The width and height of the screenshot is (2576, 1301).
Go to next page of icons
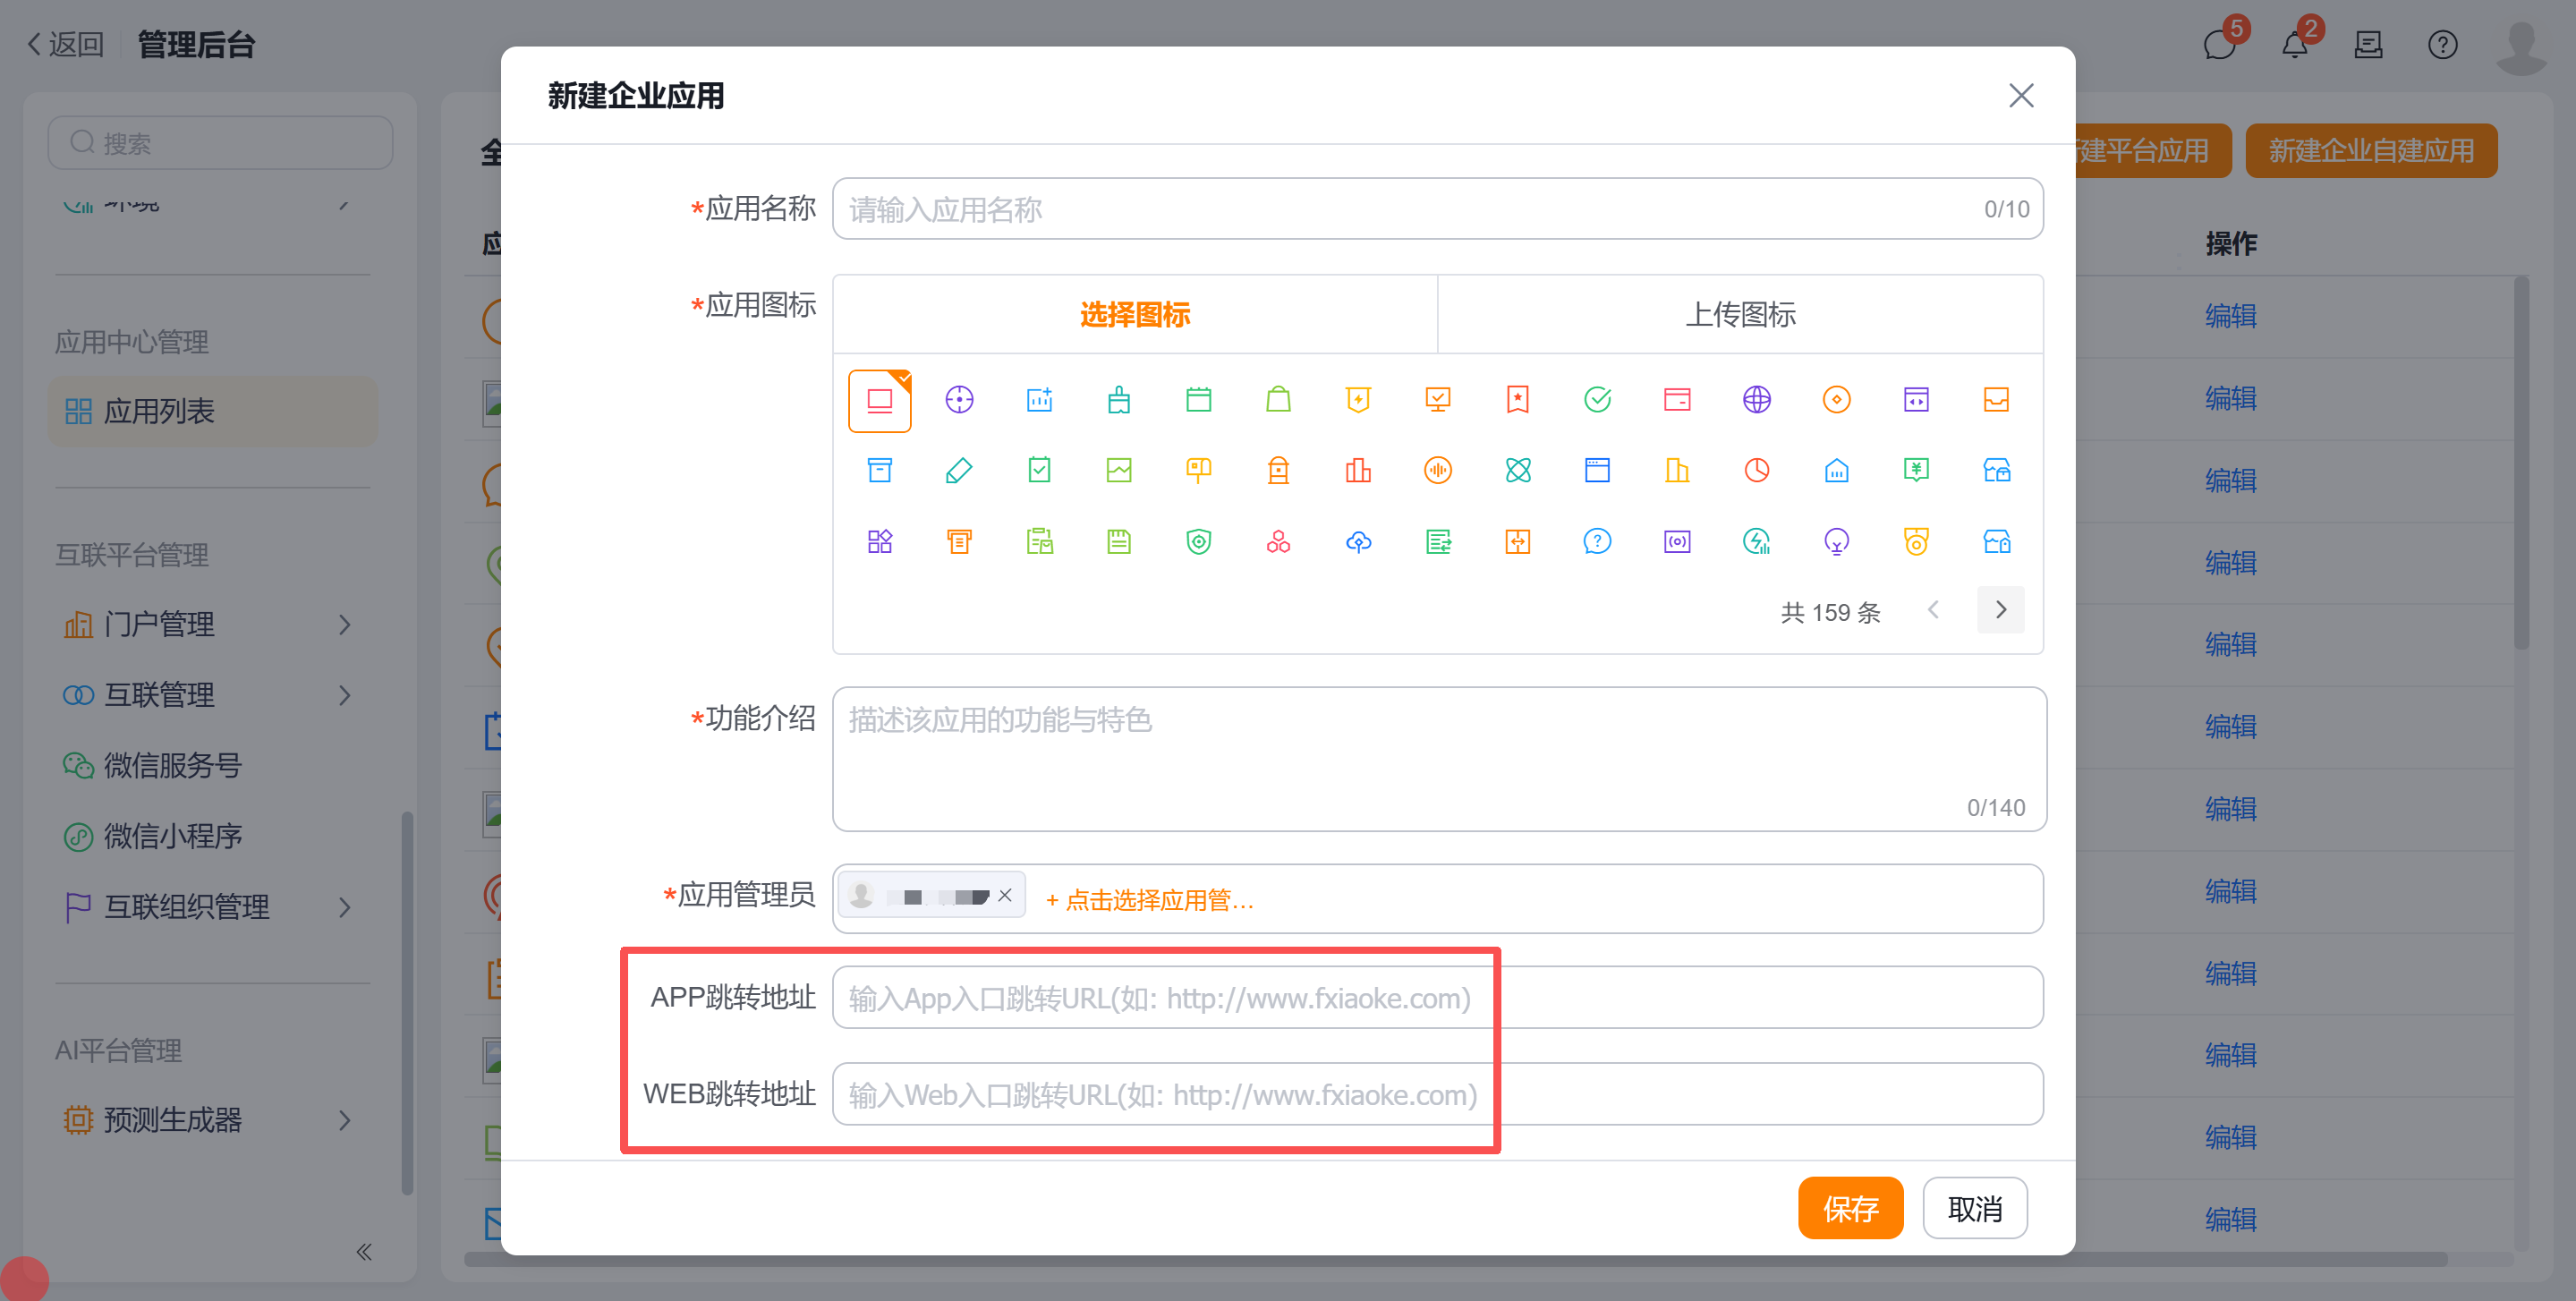pyautogui.click(x=2000, y=610)
